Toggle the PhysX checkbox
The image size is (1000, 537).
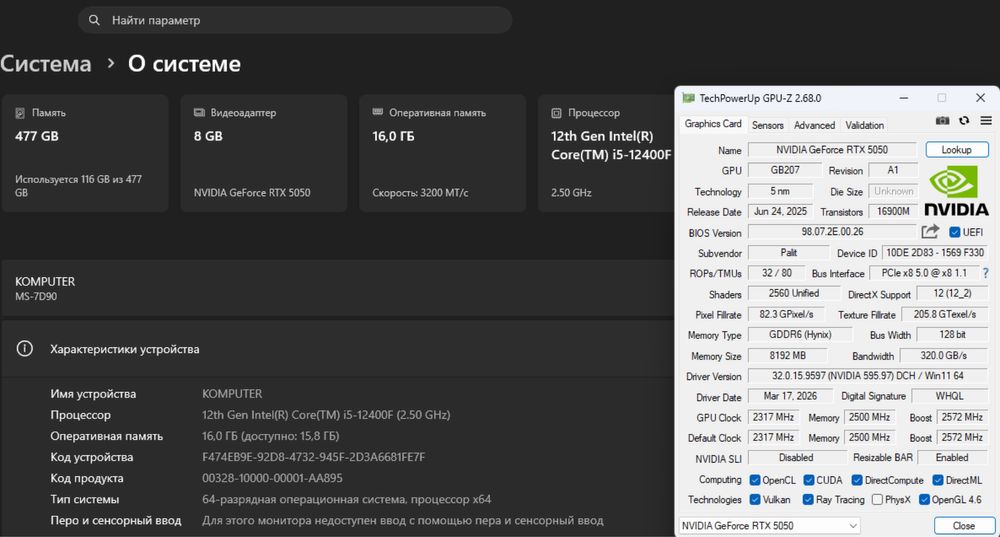click(877, 499)
